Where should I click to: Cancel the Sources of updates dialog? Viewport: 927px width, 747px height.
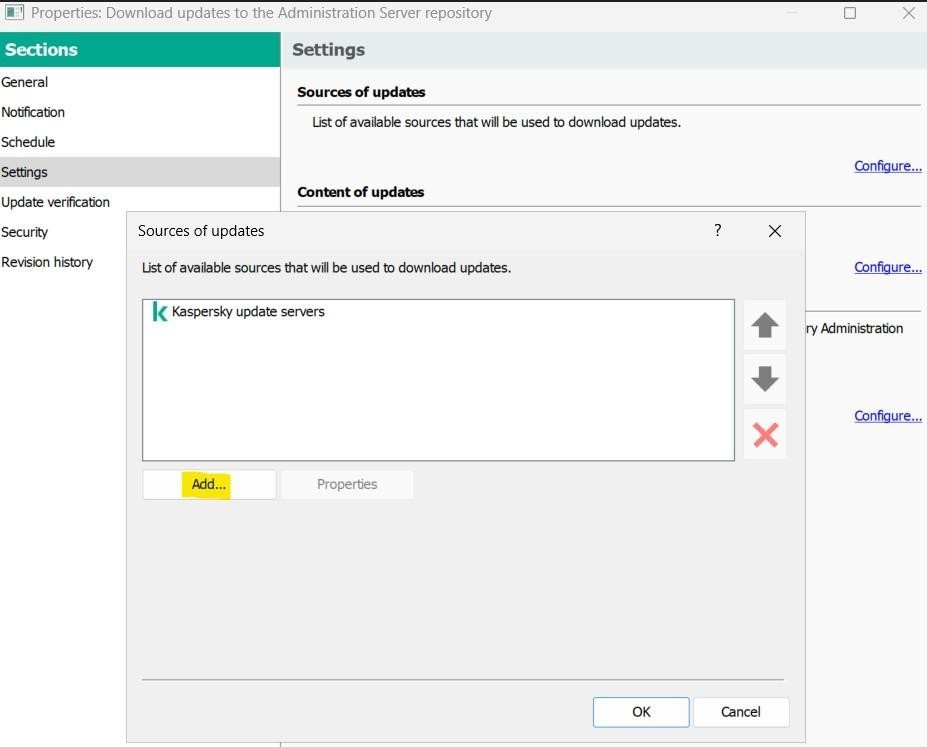741,712
